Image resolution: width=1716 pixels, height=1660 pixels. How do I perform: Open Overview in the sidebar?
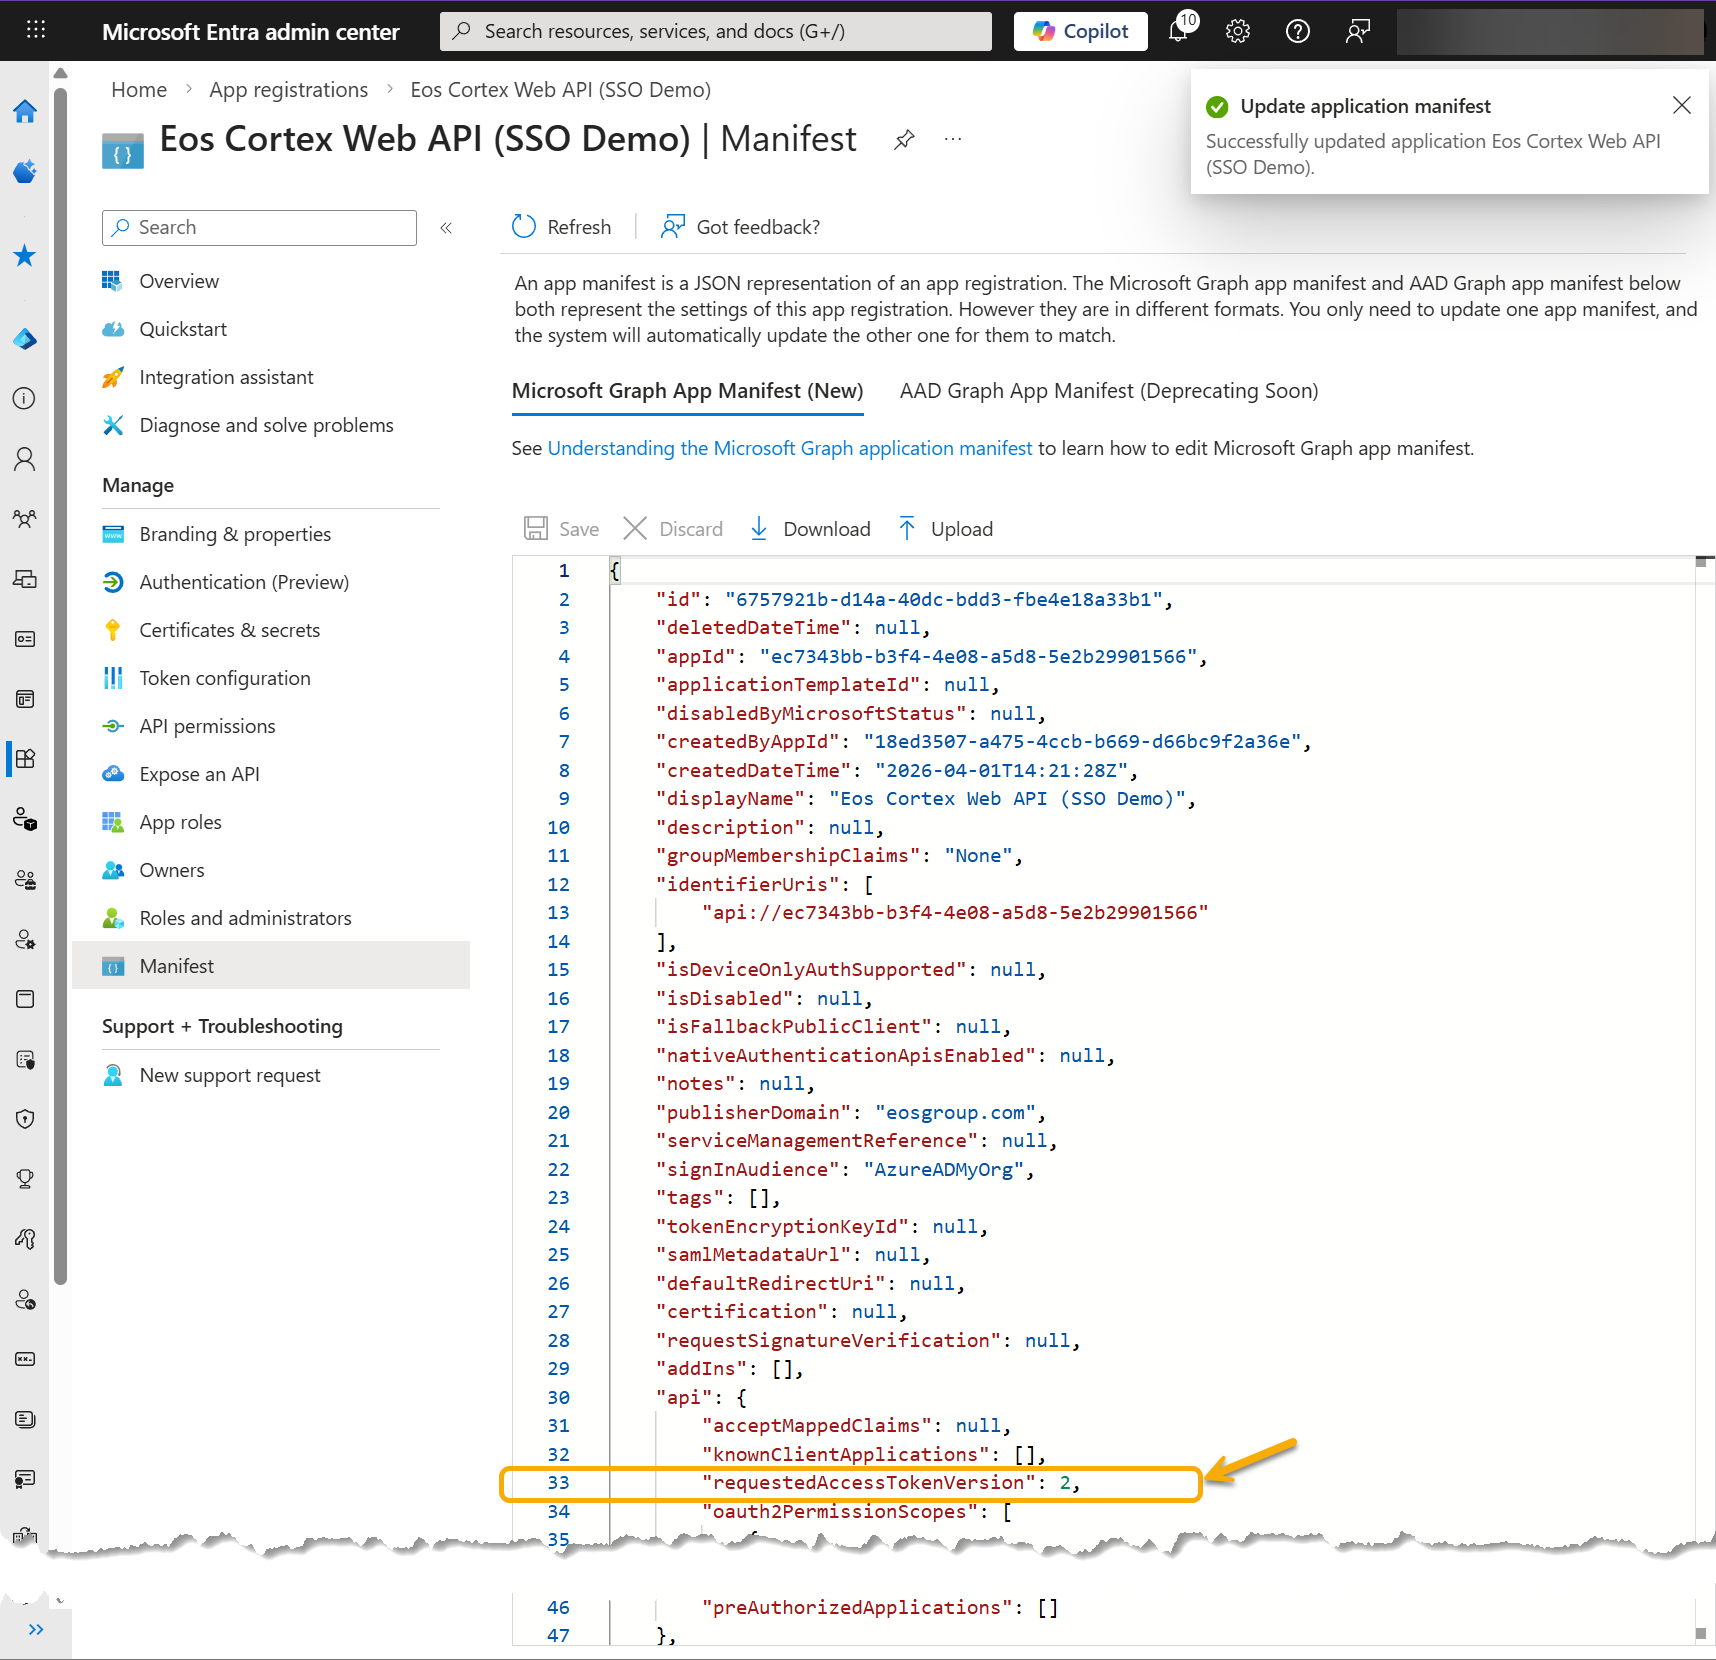pyautogui.click(x=179, y=281)
